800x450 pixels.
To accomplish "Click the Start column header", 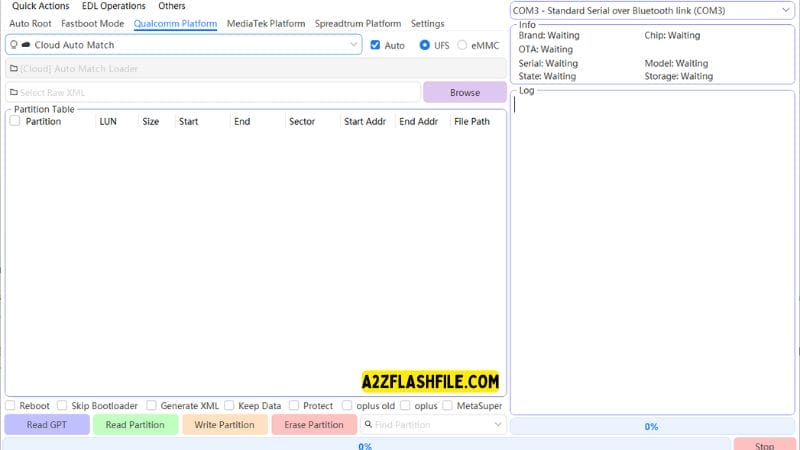I will 188,121.
